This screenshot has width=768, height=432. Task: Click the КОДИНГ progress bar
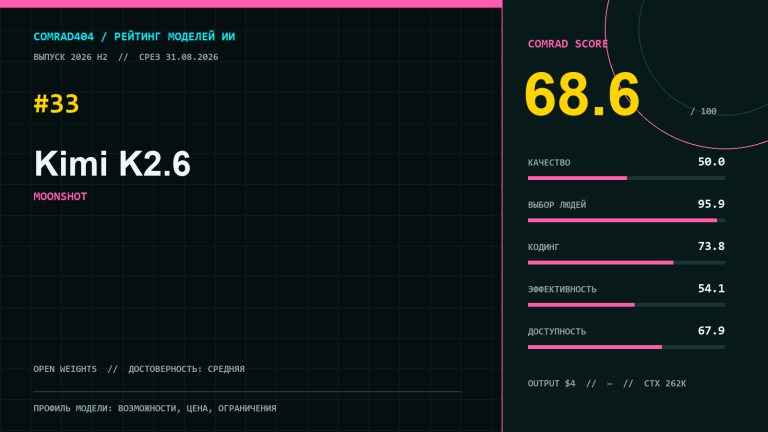[626, 263]
